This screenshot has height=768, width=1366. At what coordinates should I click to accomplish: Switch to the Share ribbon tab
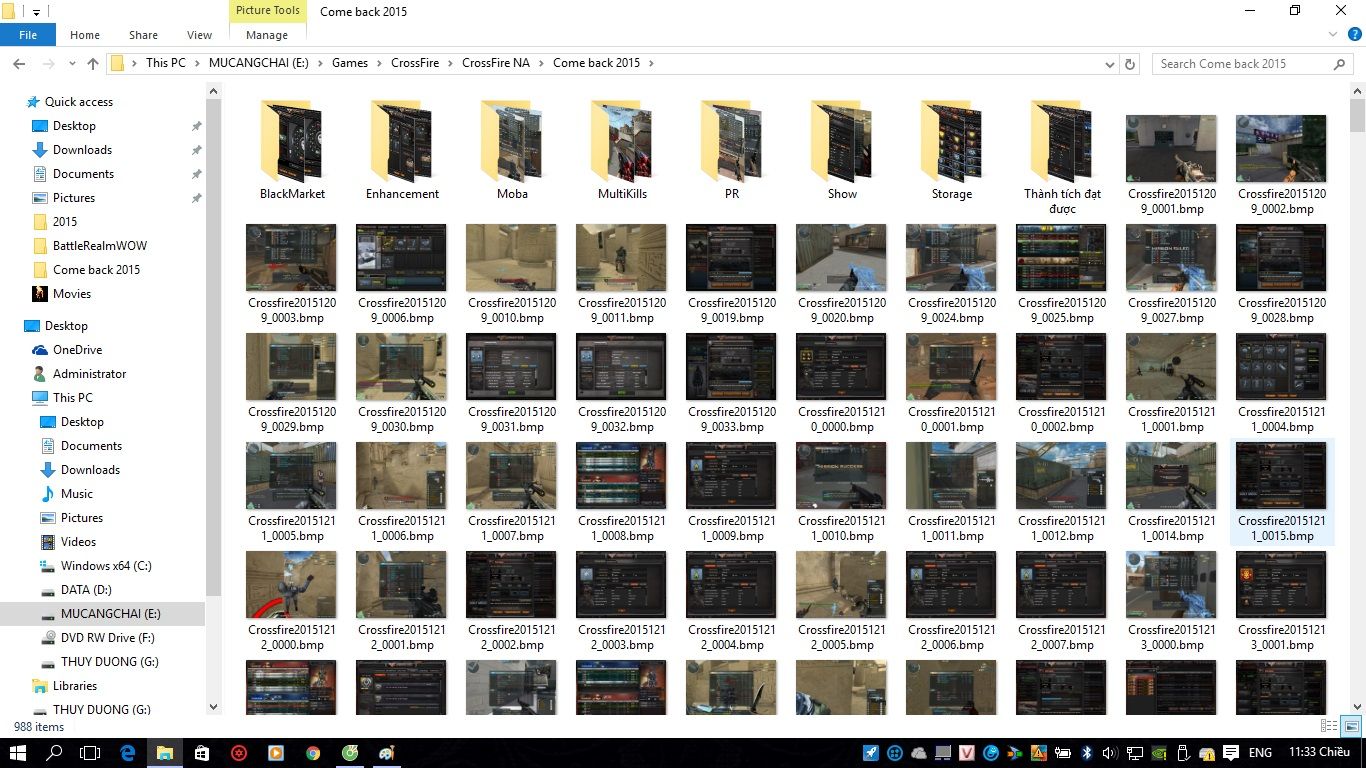pos(143,35)
